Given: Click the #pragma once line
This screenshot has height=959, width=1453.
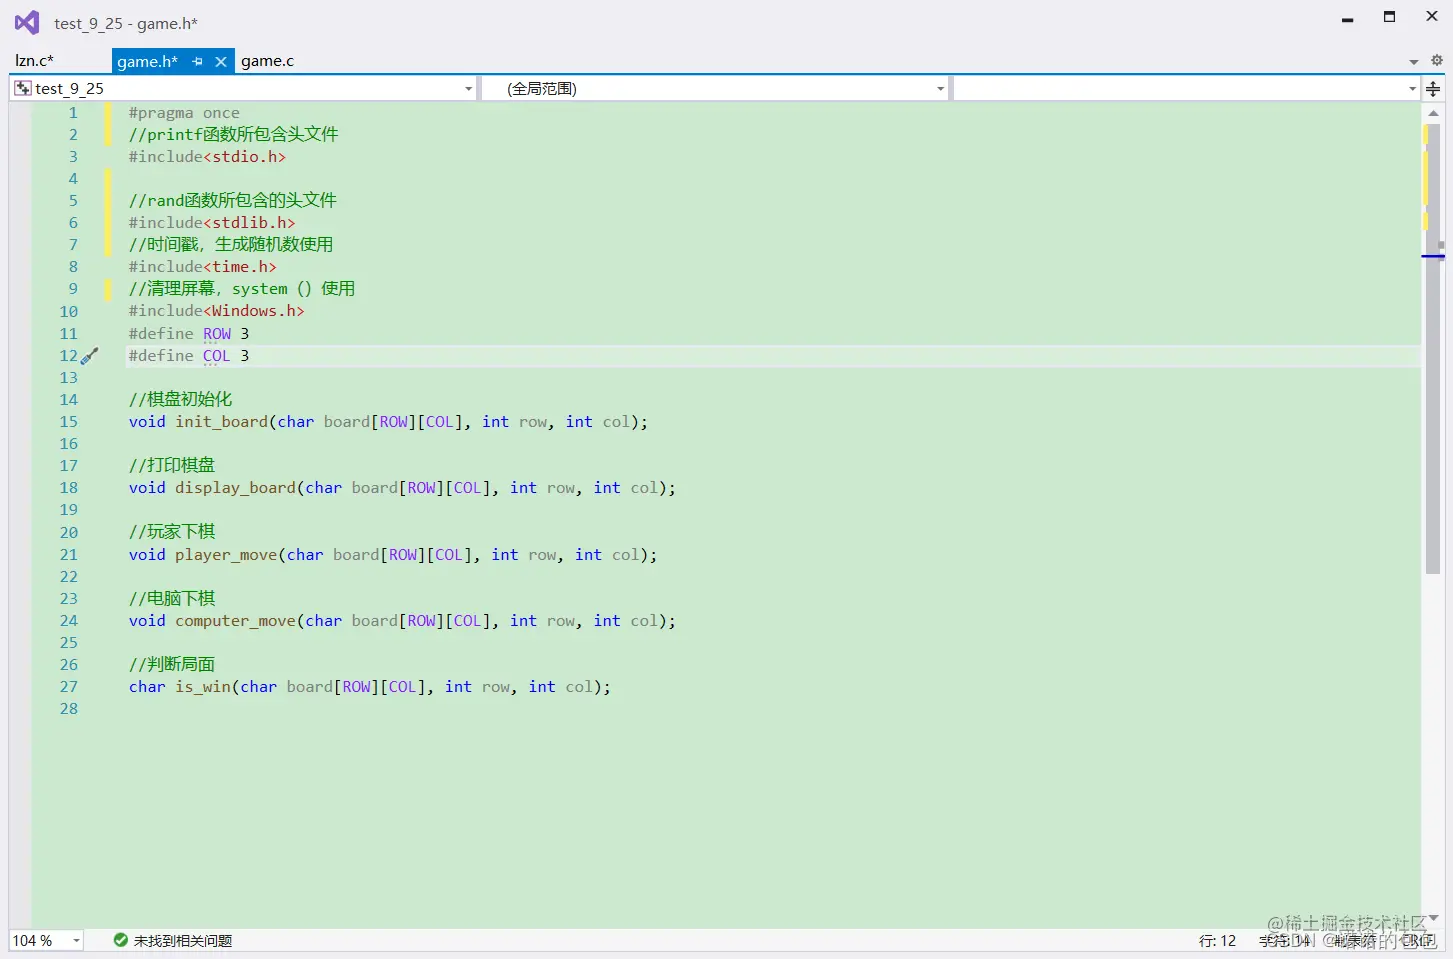Looking at the screenshot, I should (184, 113).
